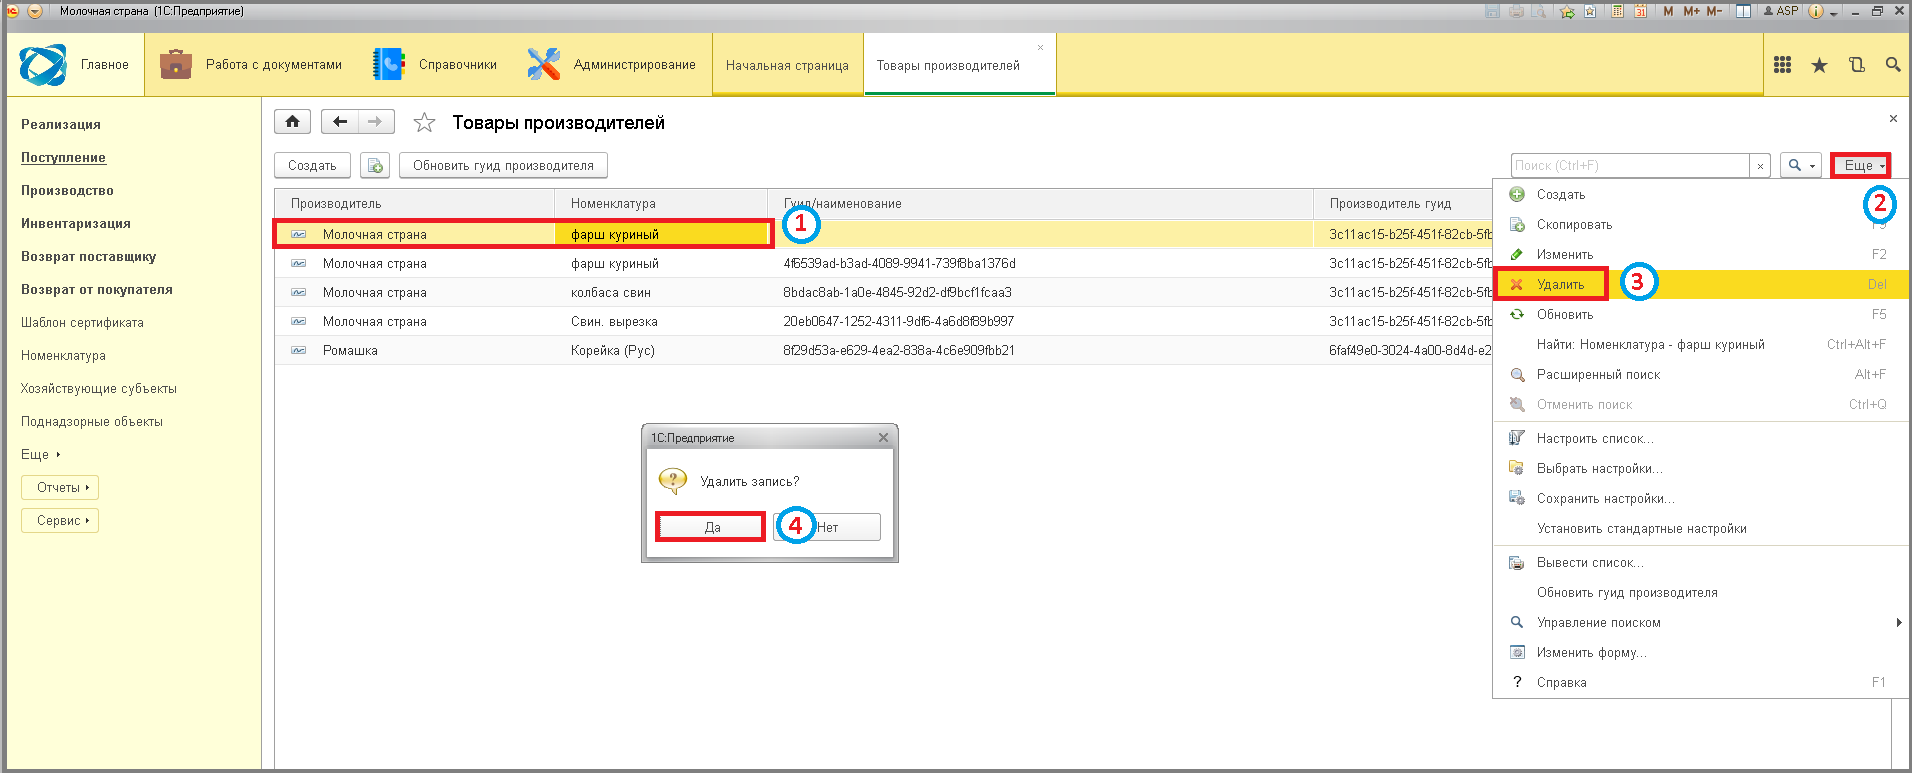Expand Управление поиском submenu
Screen dimensions: 1912x773
[x=1700, y=623]
